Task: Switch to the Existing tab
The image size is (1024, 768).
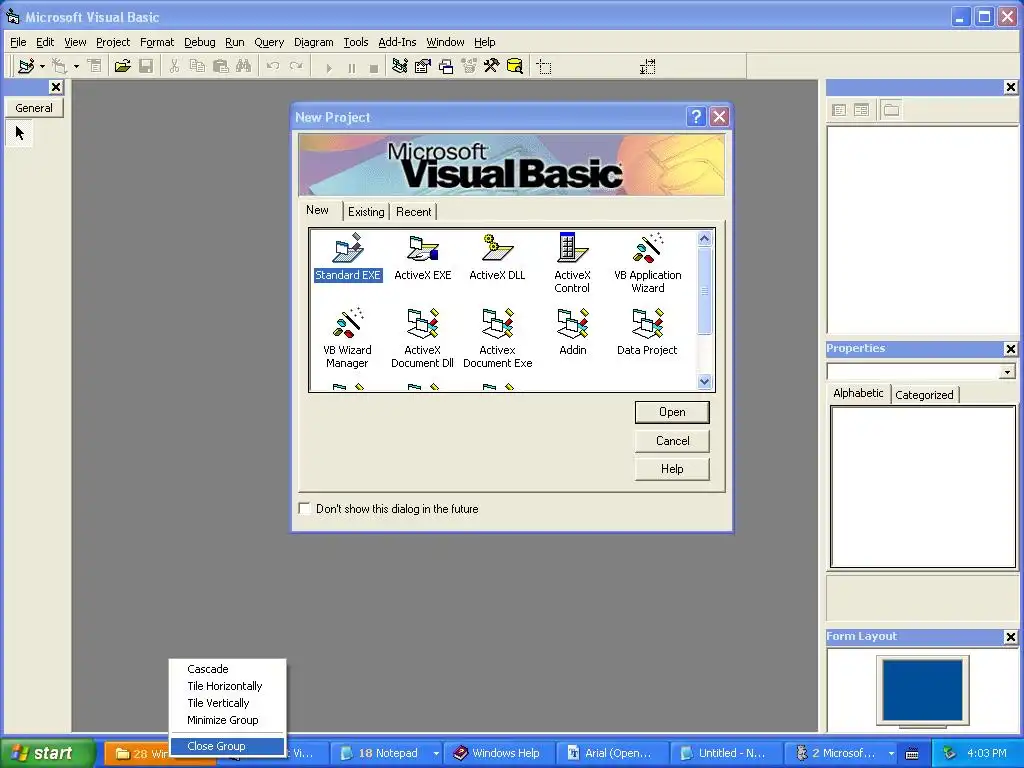Action: (x=366, y=212)
